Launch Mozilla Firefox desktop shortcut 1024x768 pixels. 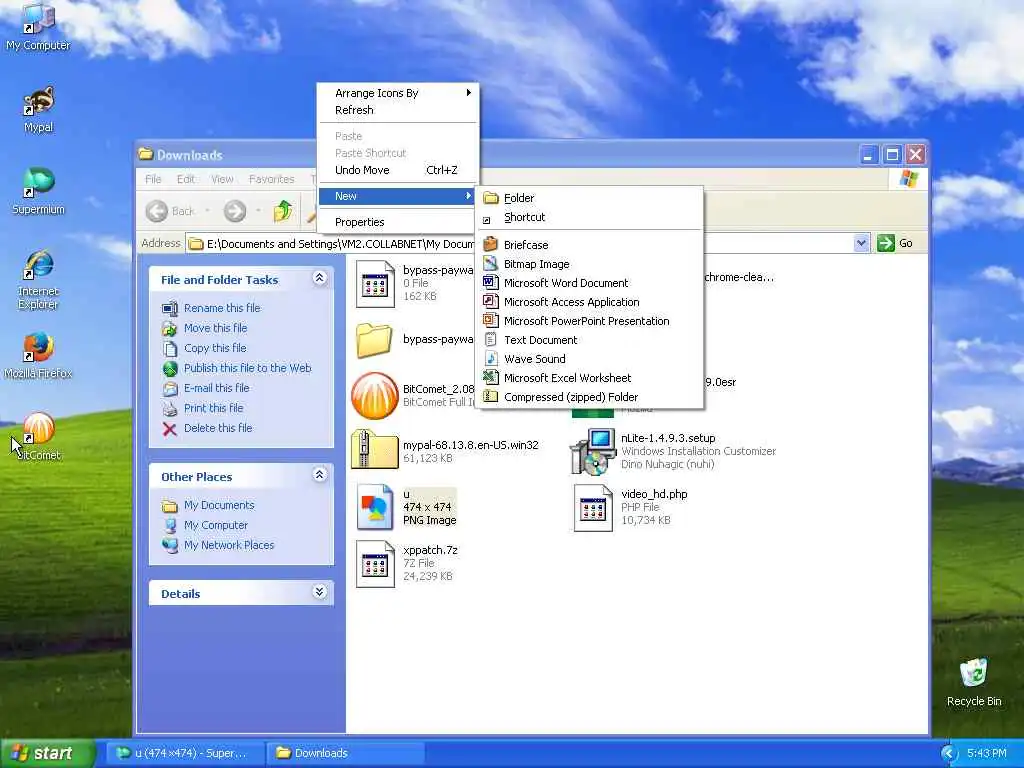(38, 356)
